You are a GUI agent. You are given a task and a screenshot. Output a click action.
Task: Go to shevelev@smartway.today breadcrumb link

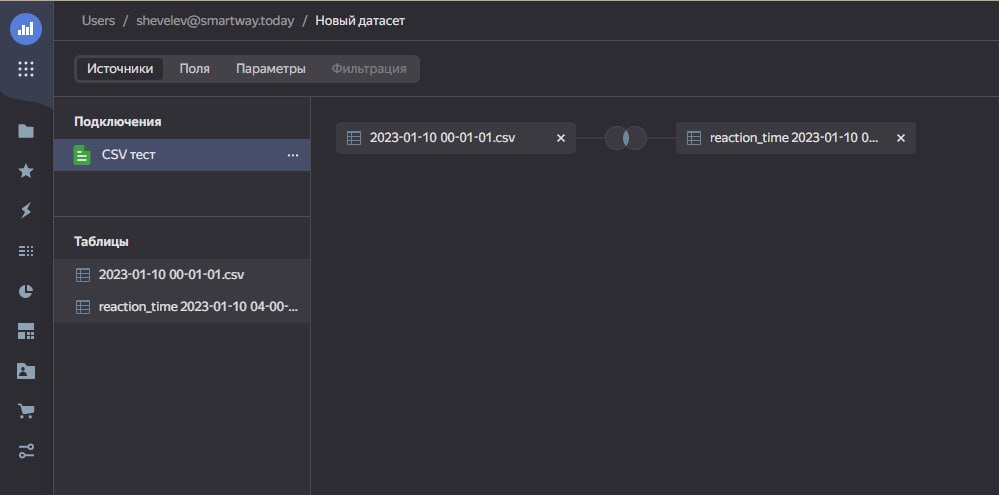pos(215,21)
